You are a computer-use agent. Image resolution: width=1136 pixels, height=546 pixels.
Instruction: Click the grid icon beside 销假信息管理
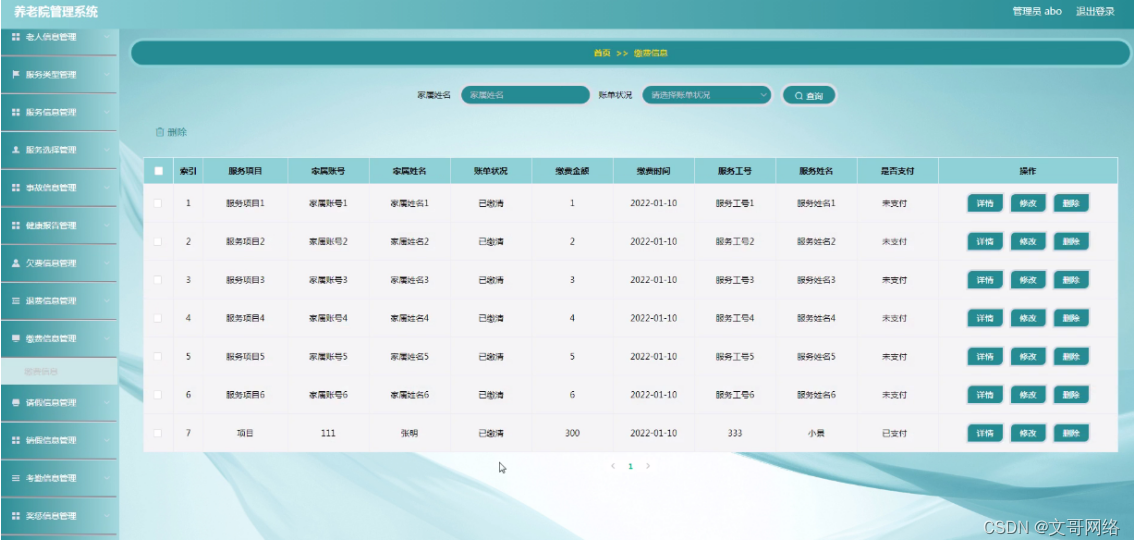tap(16, 440)
